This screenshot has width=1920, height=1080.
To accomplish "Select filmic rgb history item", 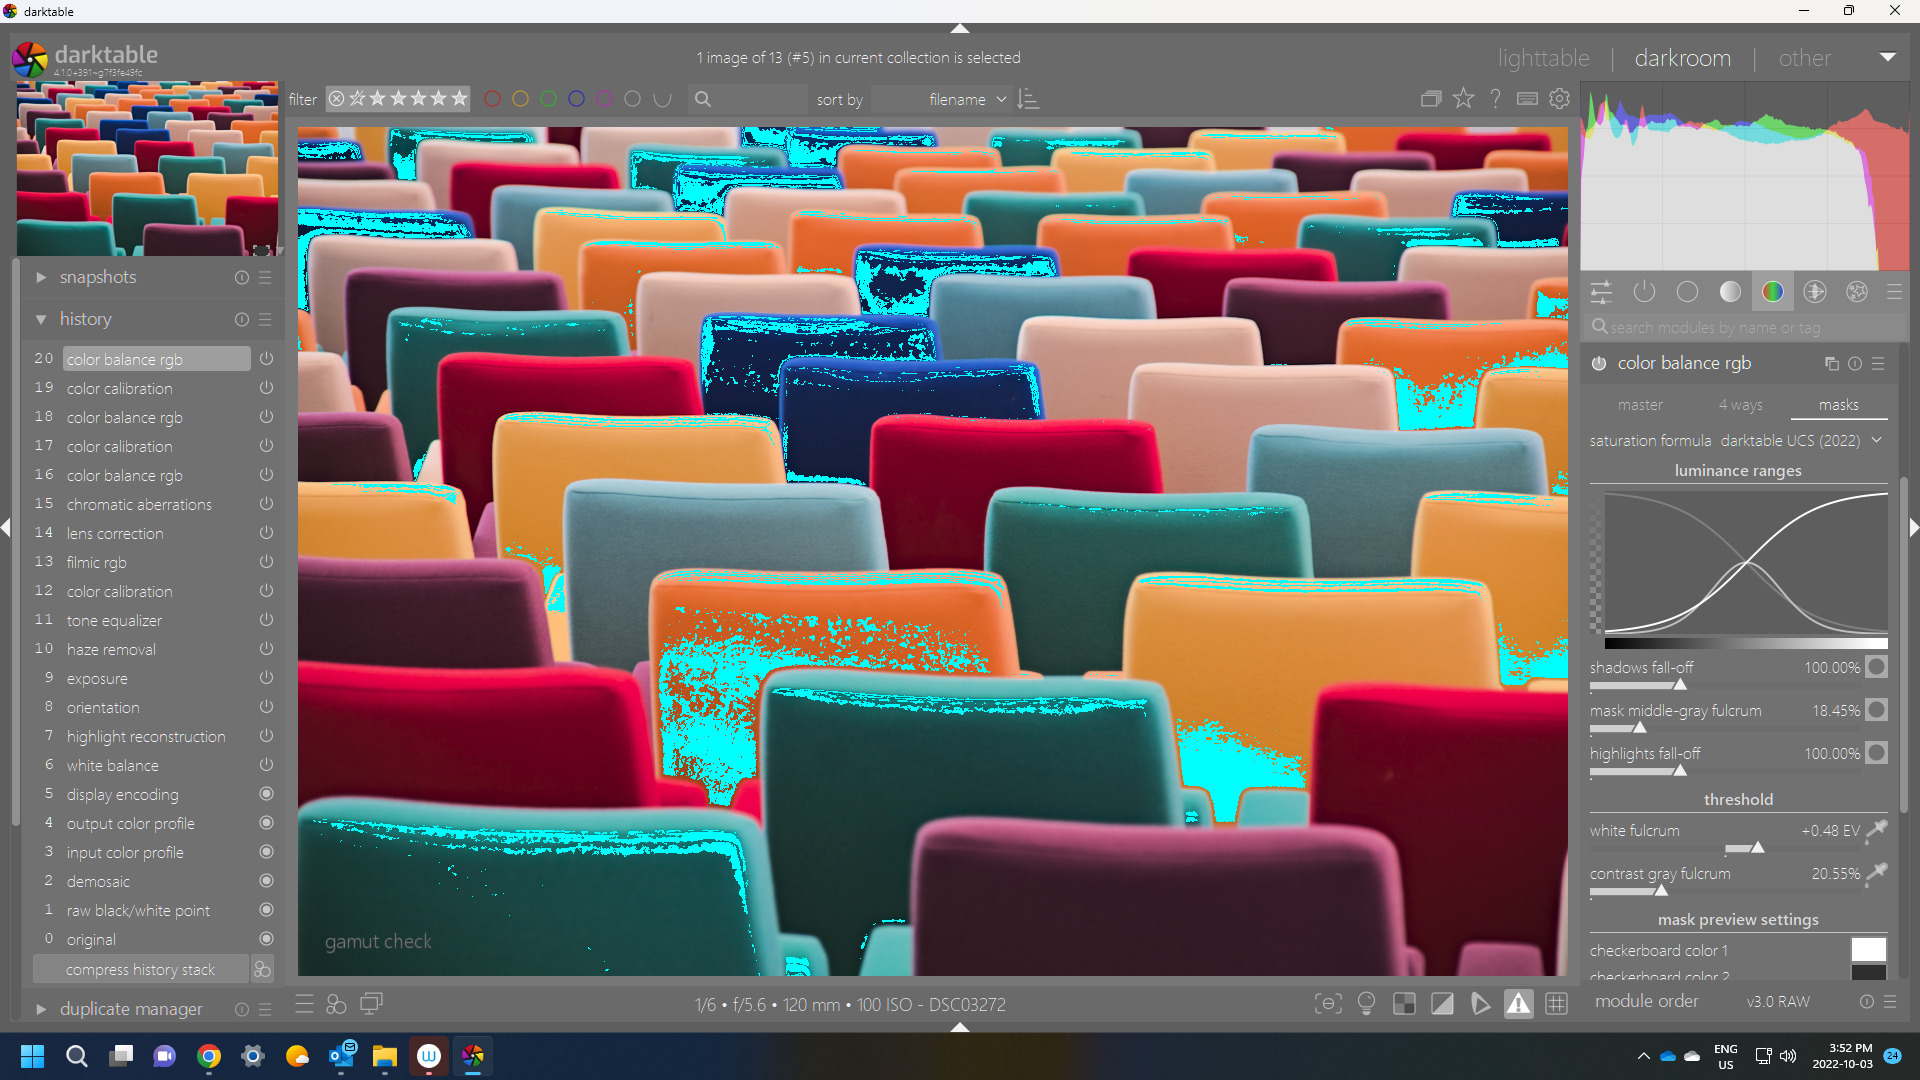I will coord(97,562).
